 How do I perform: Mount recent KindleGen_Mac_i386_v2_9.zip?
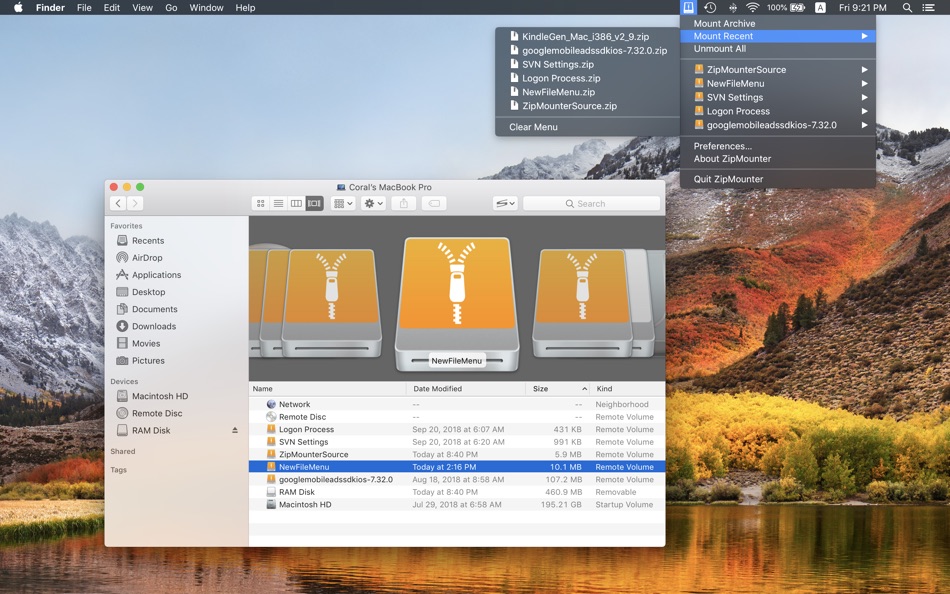(585, 37)
